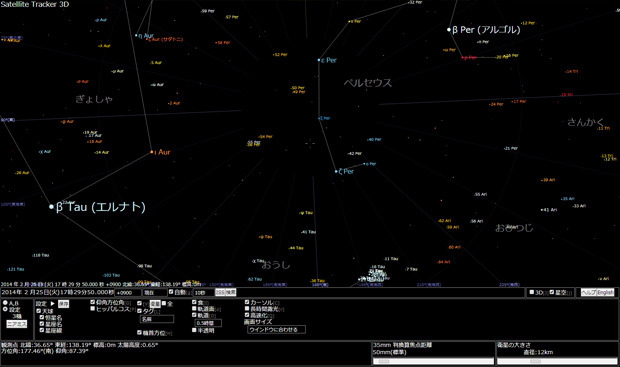The width and height of the screenshot is (620, 367).
Task: Toggle the タグ checkbox
Action: click(140, 311)
